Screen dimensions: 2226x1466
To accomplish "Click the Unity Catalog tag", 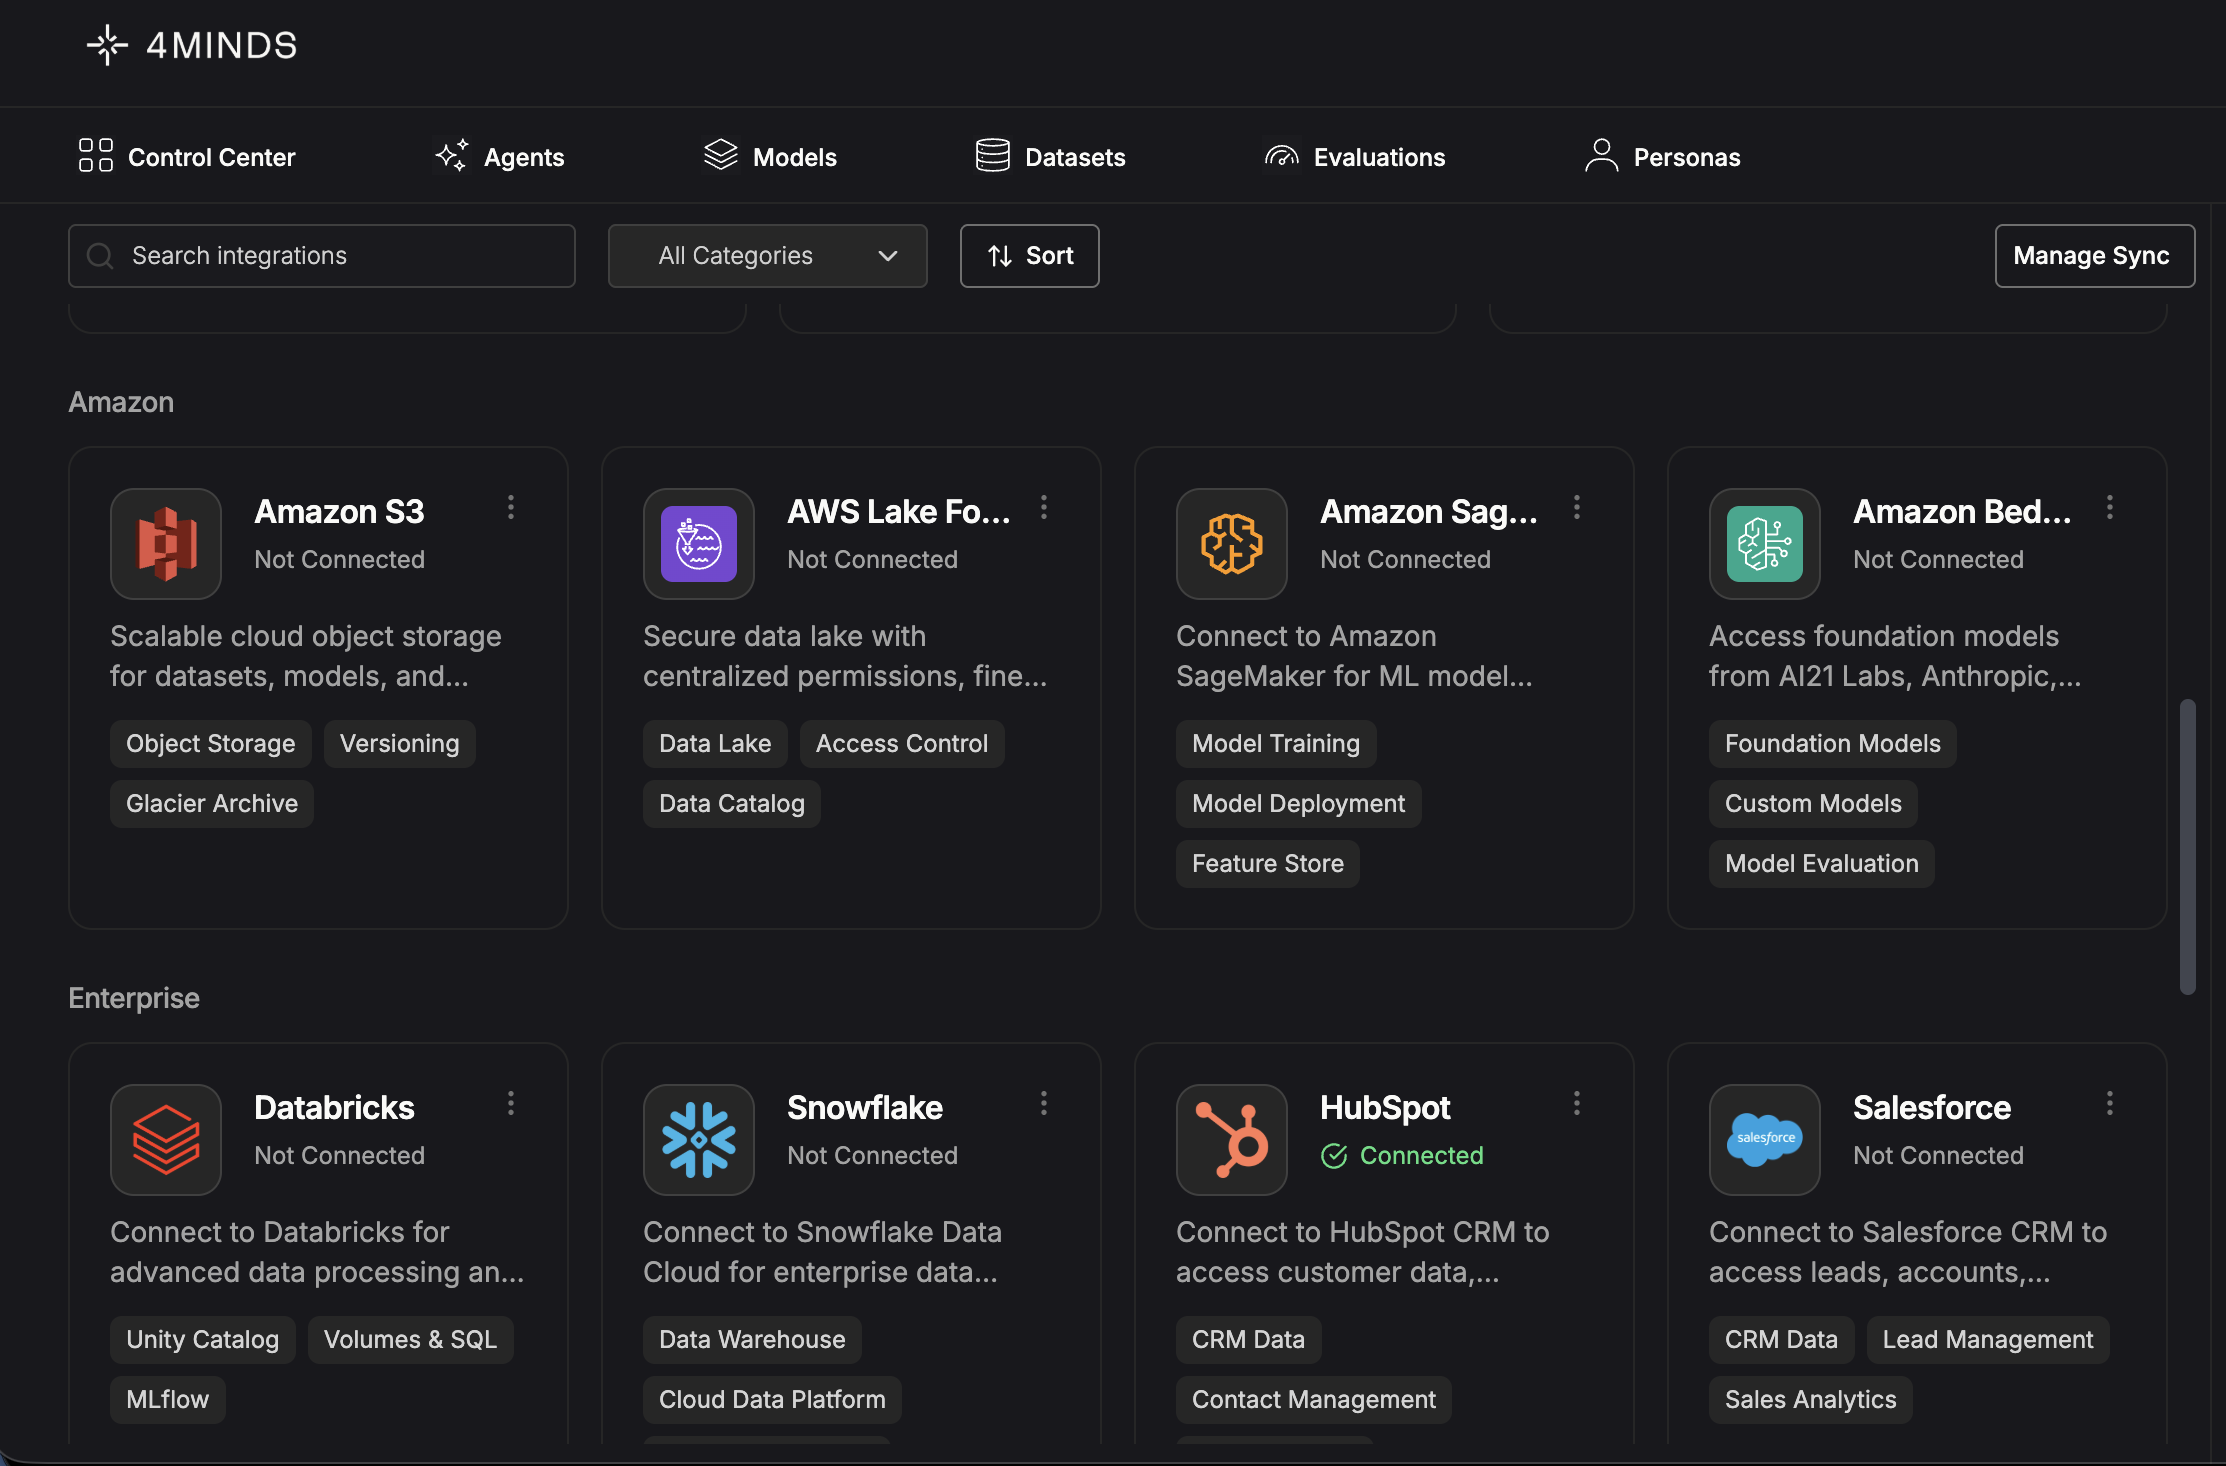I will pyautogui.click(x=203, y=1340).
